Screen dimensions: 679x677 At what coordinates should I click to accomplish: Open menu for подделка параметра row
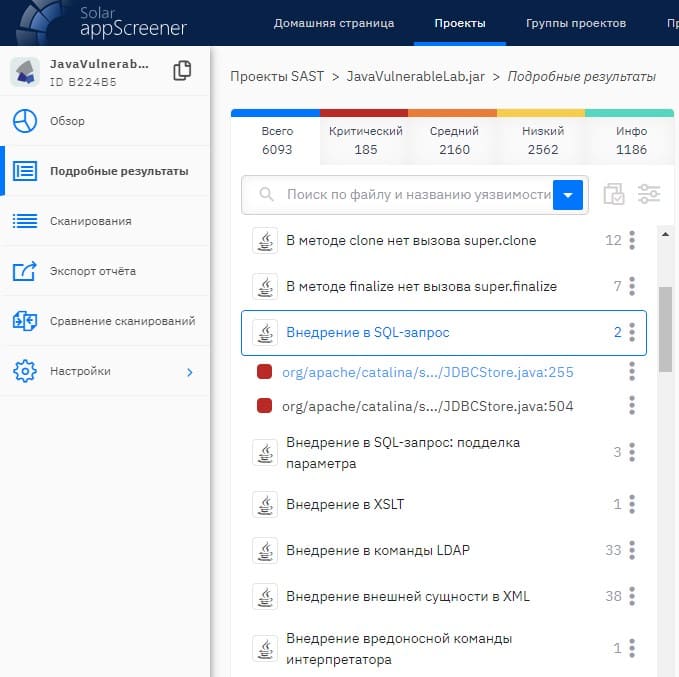[632, 452]
